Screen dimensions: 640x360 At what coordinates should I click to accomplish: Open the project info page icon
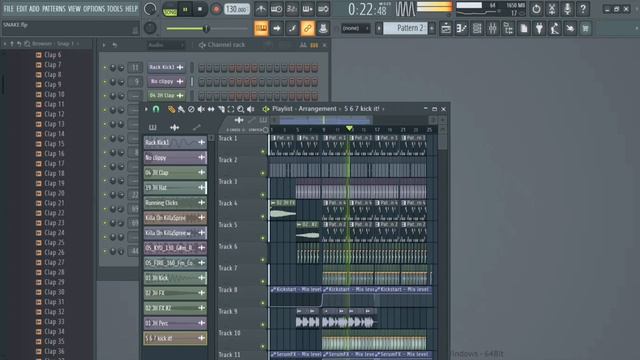[x=524, y=29]
